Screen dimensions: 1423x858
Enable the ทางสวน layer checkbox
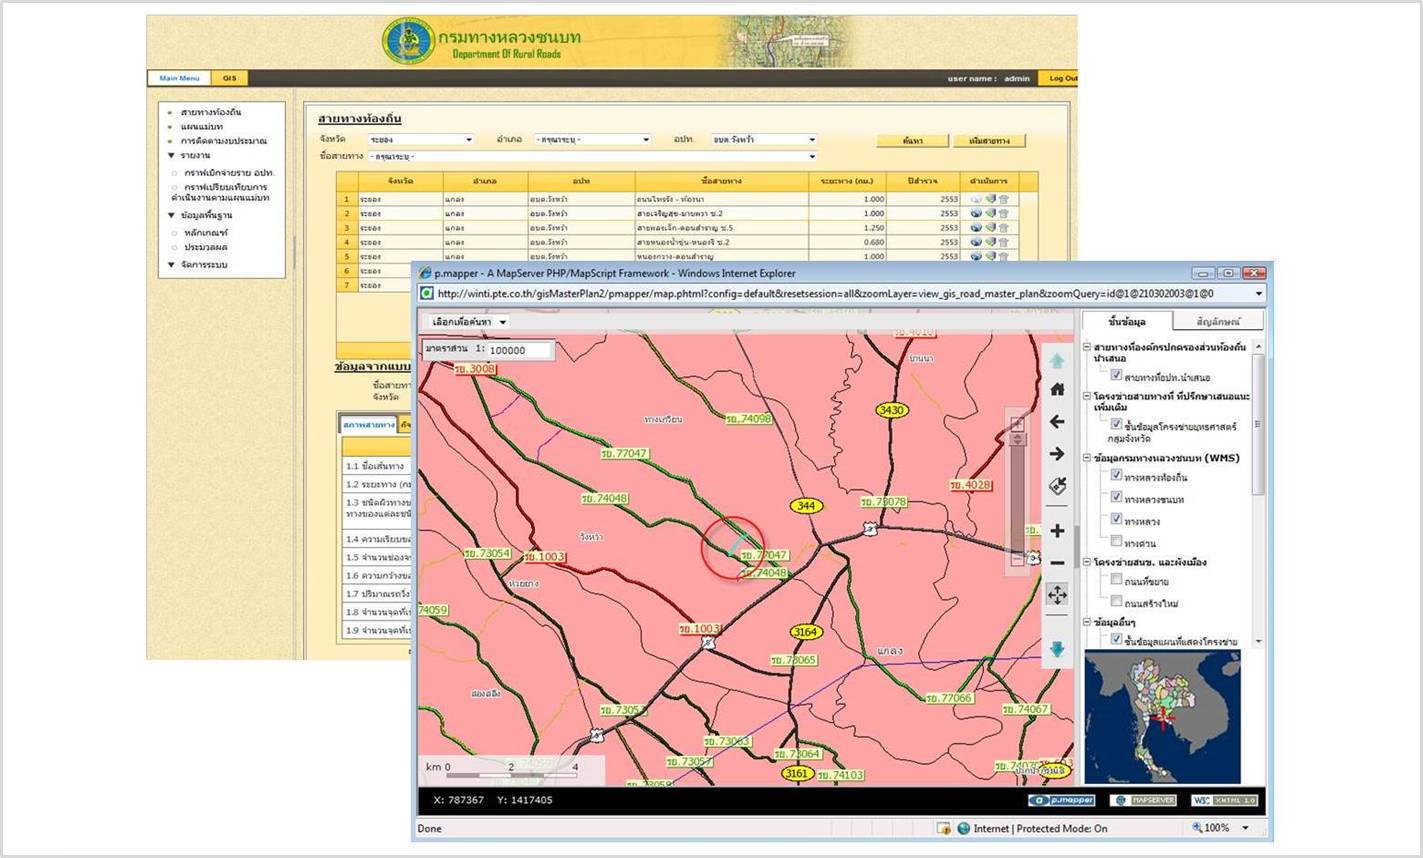tap(1116, 541)
